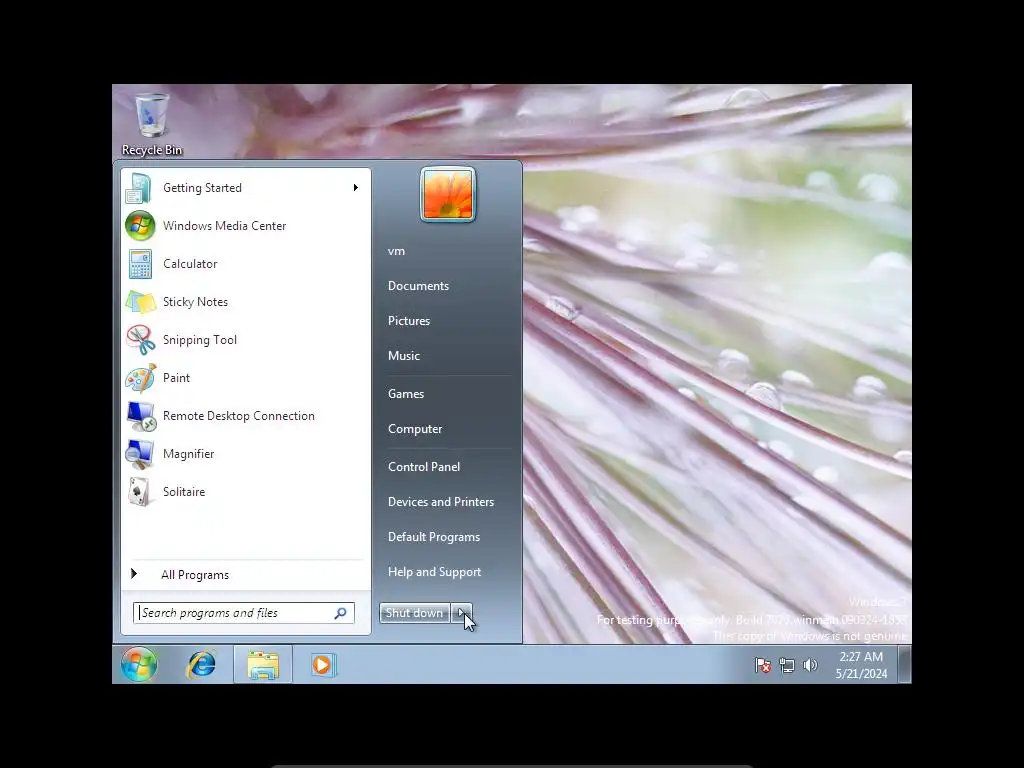This screenshot has height=768, width=1024.
Task: Open Magnifier via its icon
Action: [140, 454]
